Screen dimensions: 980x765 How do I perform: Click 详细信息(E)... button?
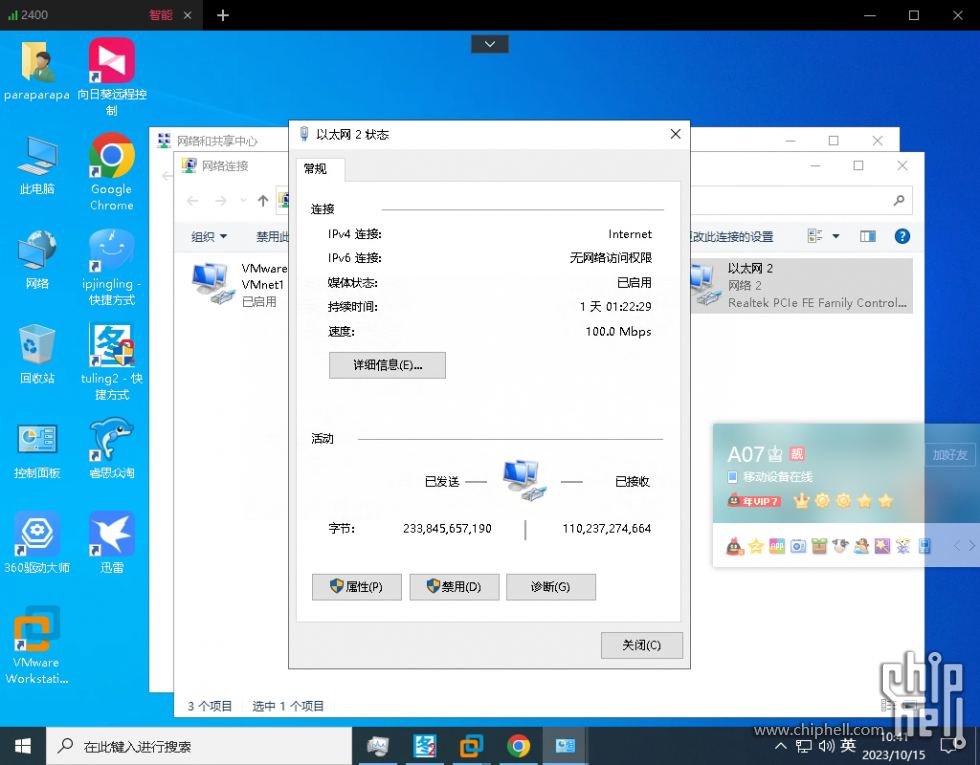(x=388, y=365)
